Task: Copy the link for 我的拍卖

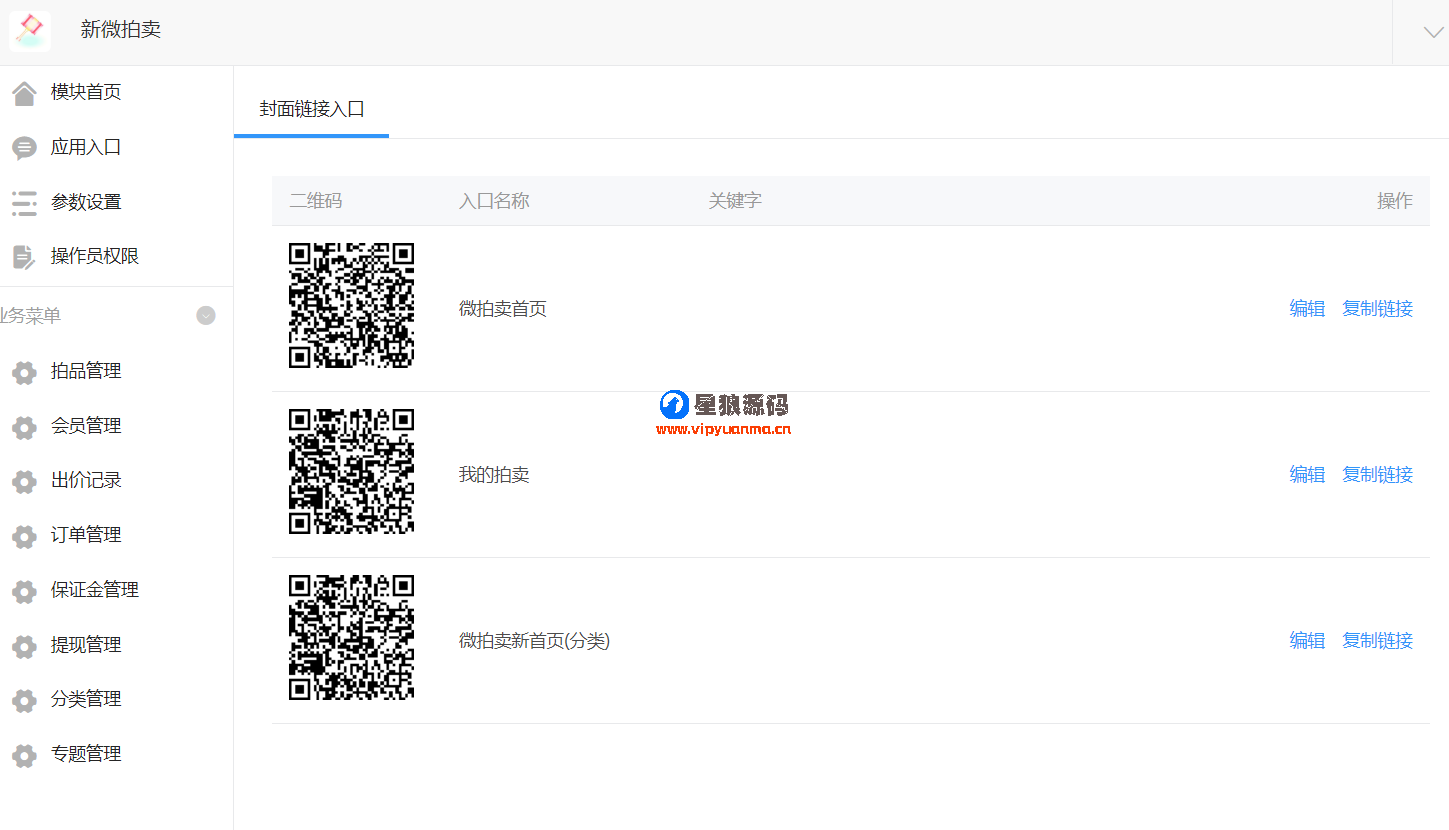Action: [x=1377, y=475]
